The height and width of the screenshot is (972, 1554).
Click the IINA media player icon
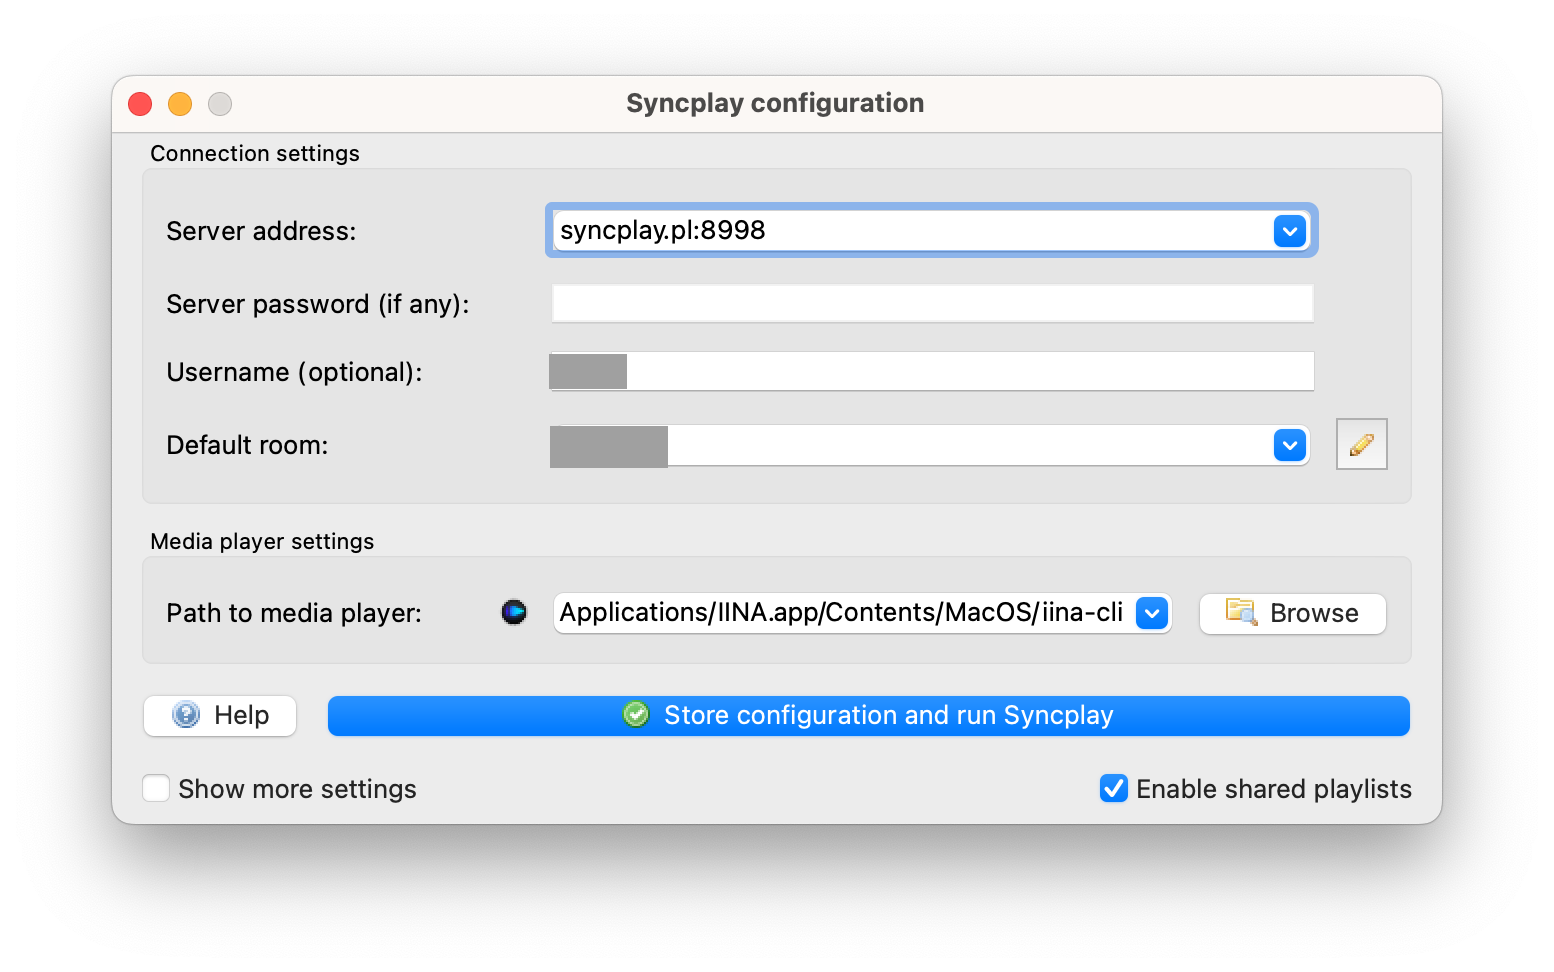pos(514,612)
